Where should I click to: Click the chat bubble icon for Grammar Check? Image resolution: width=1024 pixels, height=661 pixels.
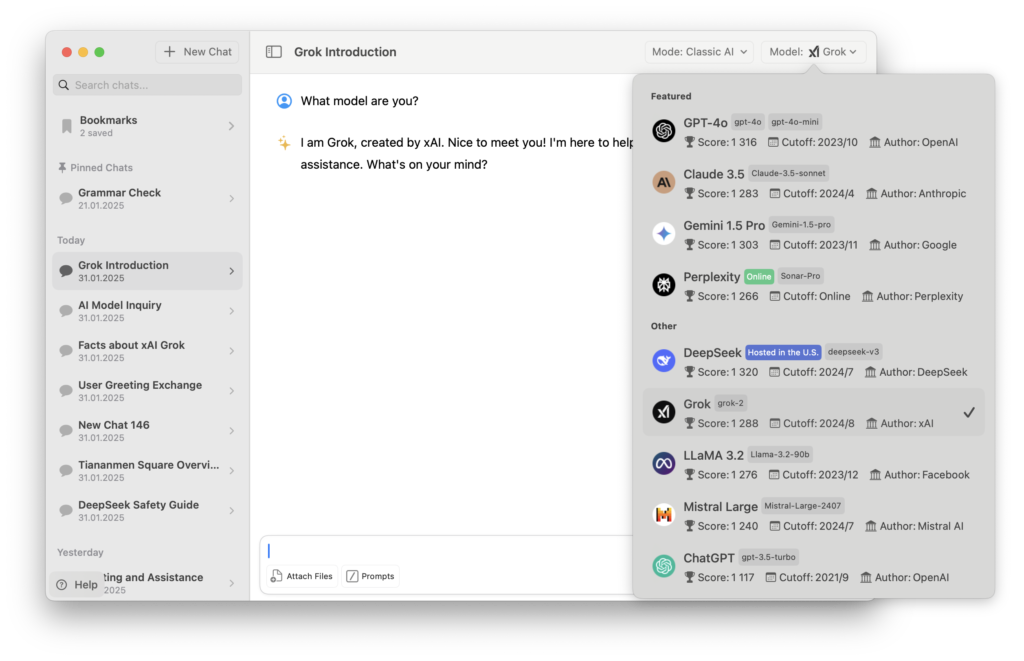pos(66,199)
